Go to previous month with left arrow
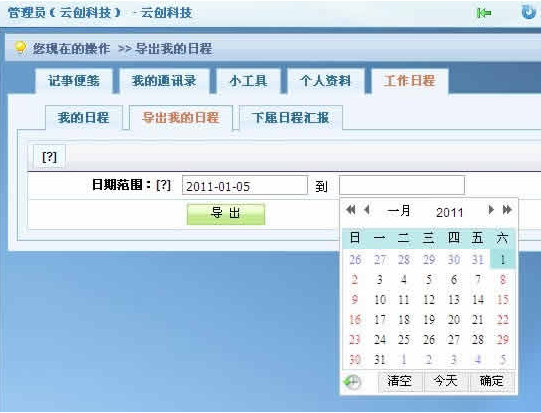The height and width of the screenshot is (413, 541). (367, 209)
